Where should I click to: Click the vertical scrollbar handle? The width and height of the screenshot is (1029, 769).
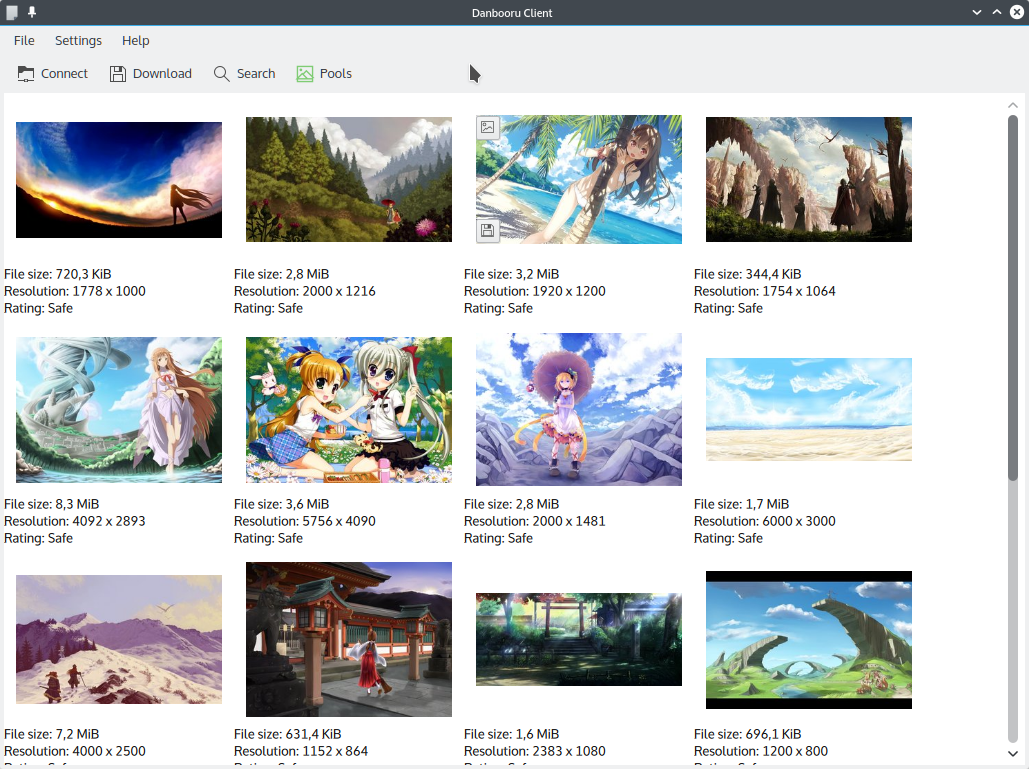tap(1013, 300)
